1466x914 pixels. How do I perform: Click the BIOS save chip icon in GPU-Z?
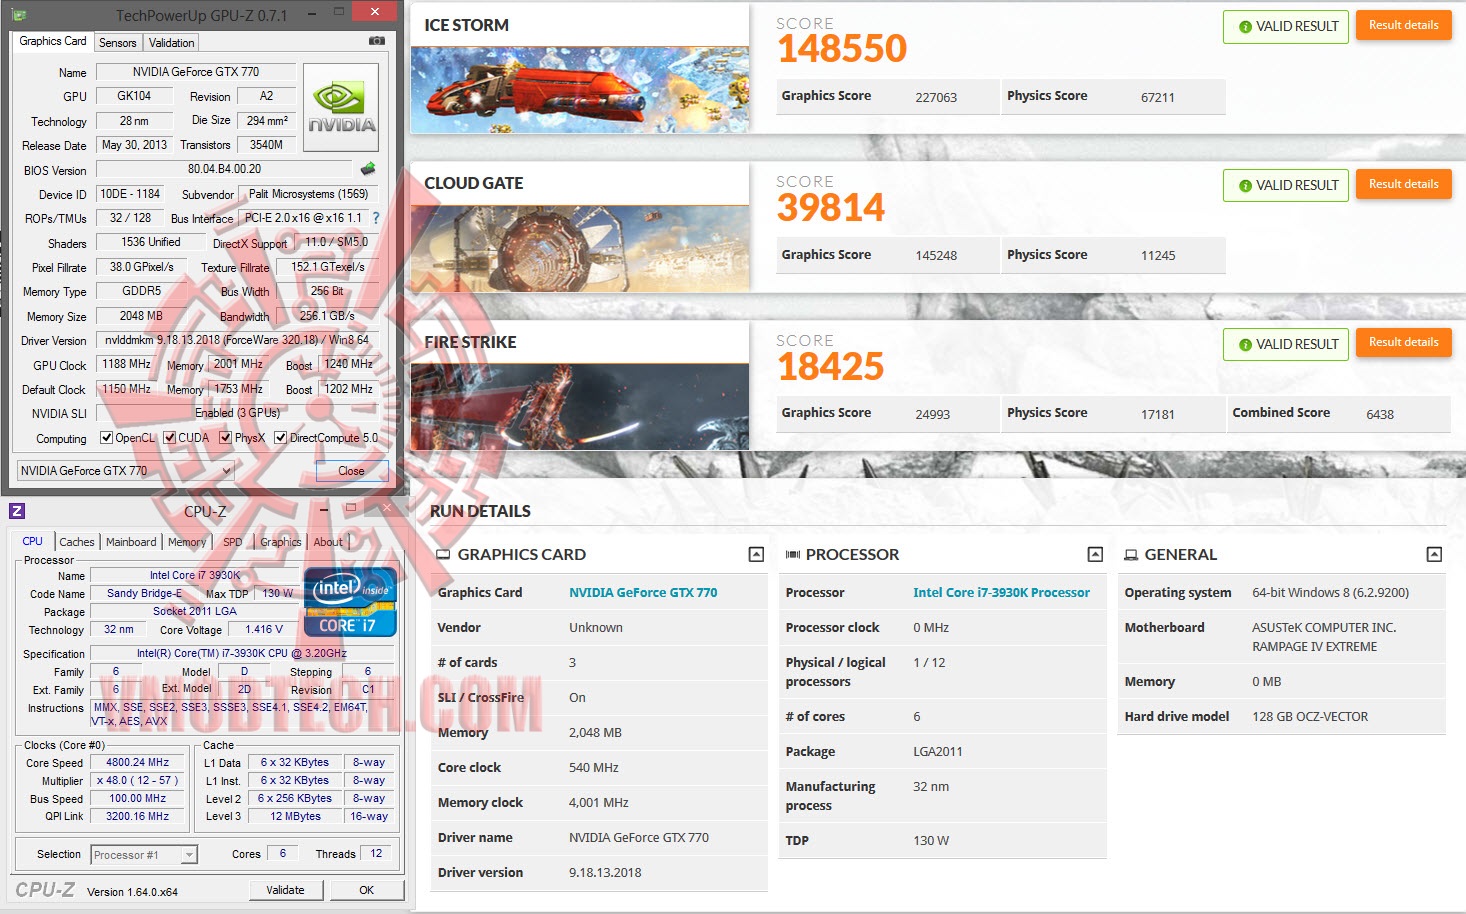(368, 169)
